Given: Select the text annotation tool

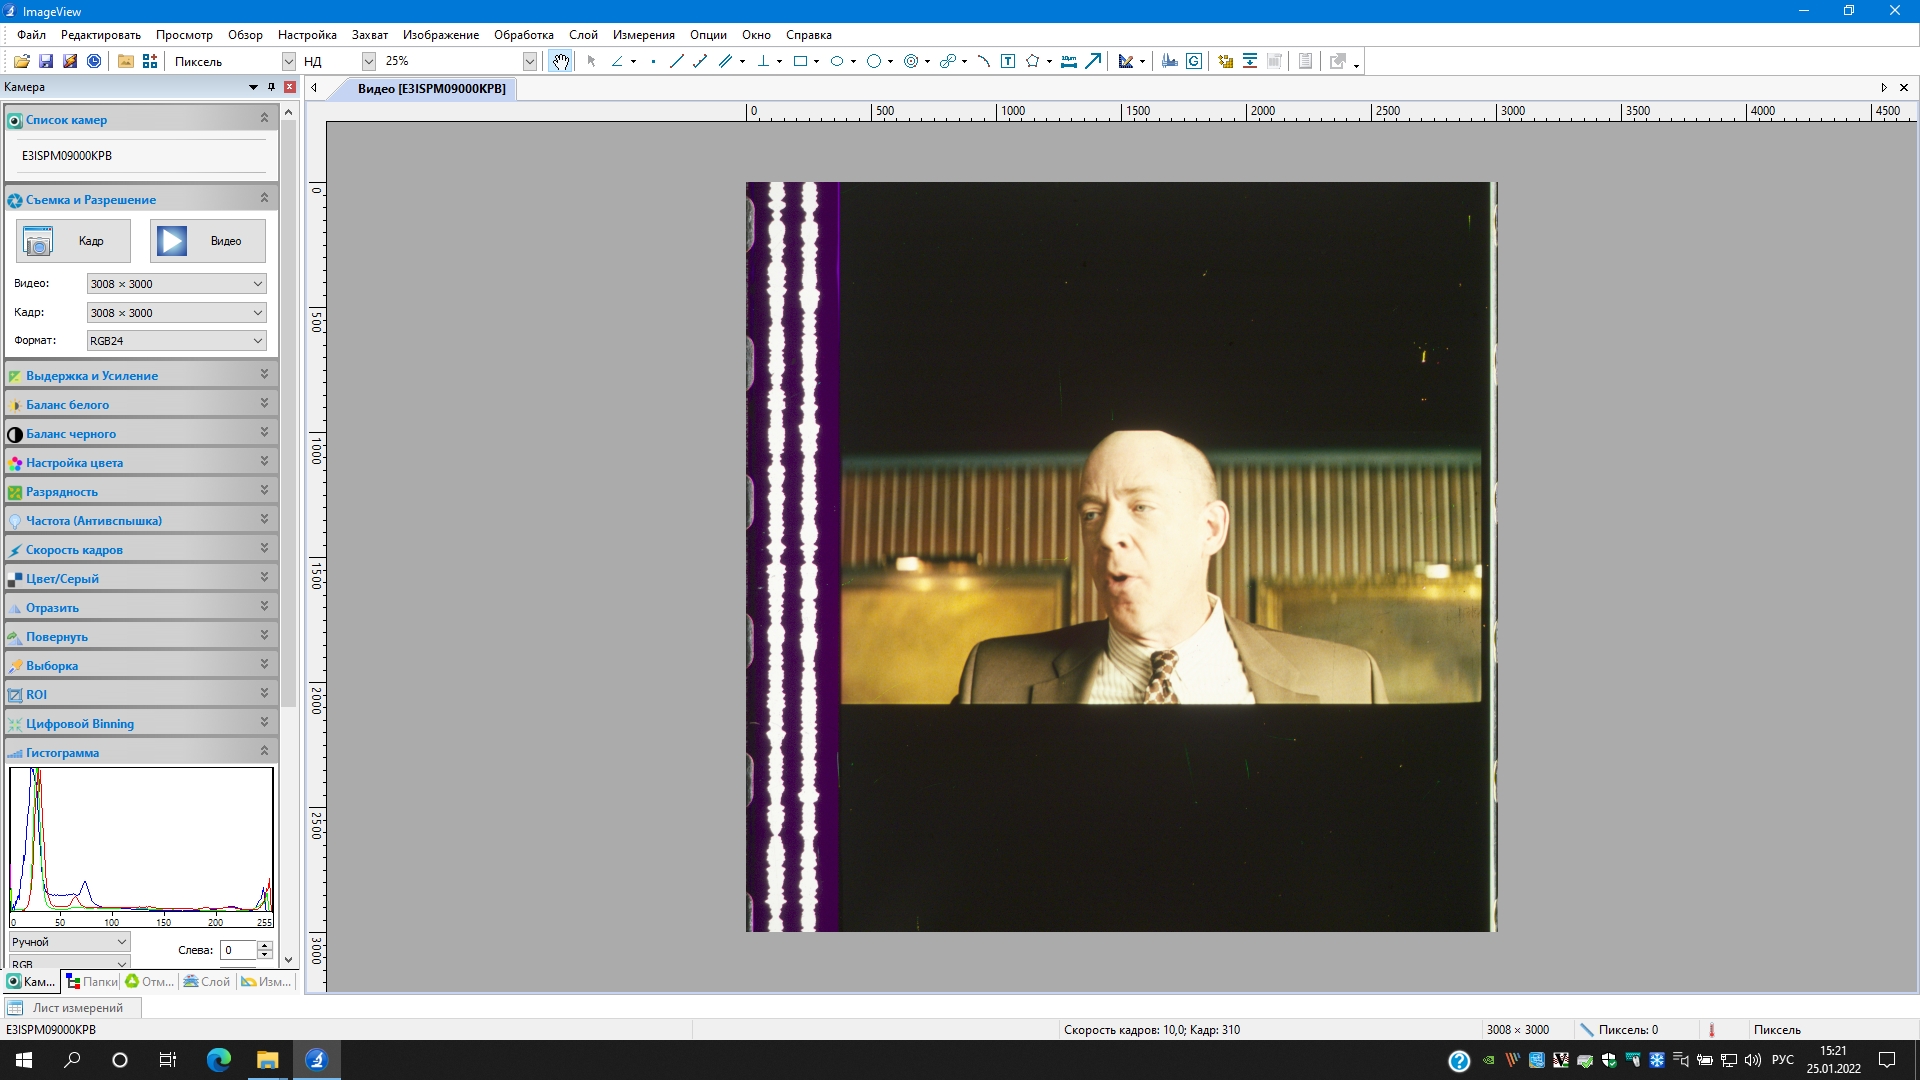Looking at the screenshot, I should [x=1008, y=62].
